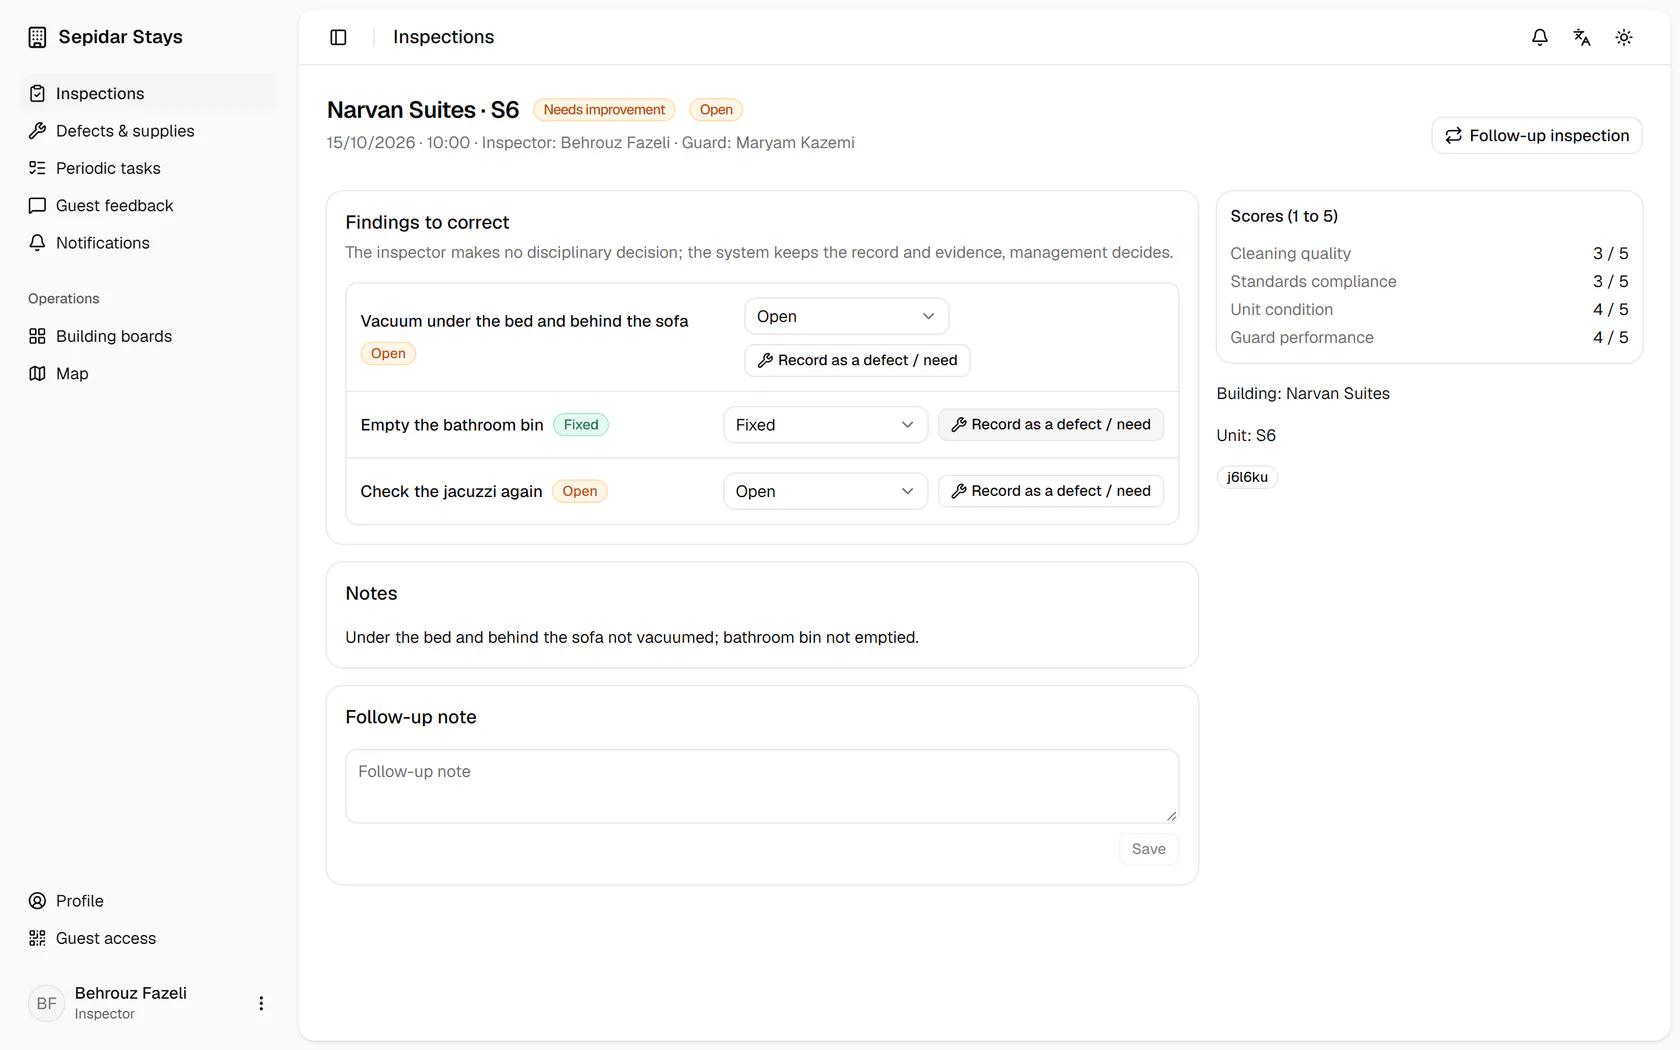The image size is (1680, 1050).
Task: Click the Building boards grid icon
Action: (x=37, y=336)
